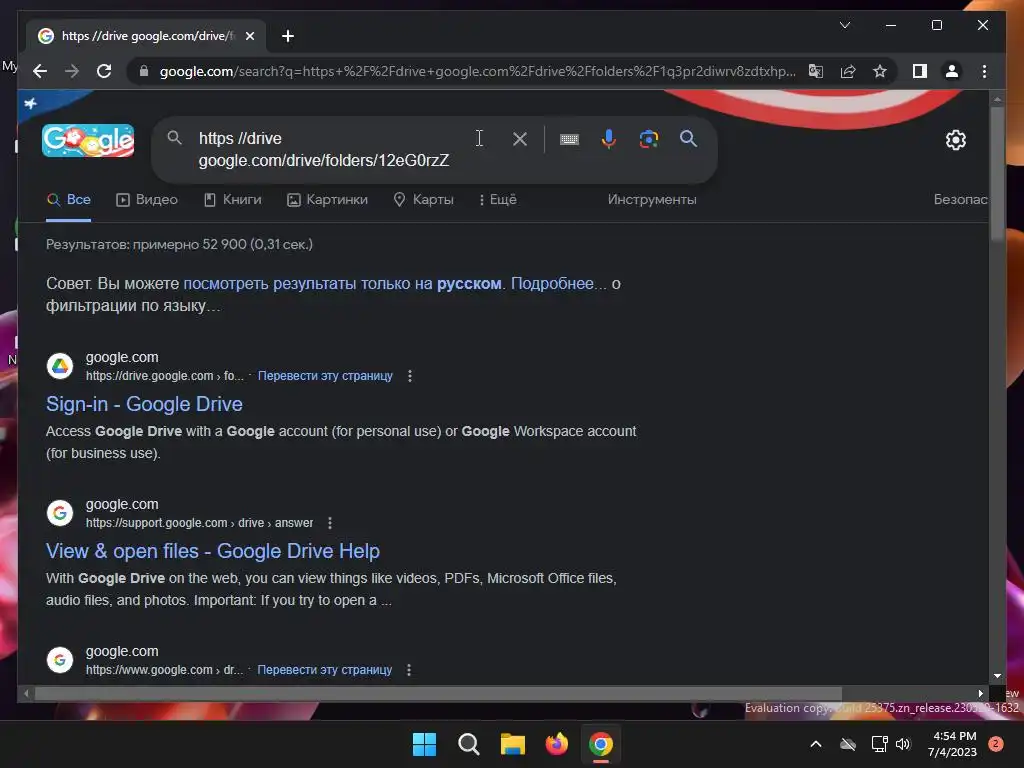The image size is (1024, 768).
Task: Show hidden system tray icons
Action: [816, 744]
